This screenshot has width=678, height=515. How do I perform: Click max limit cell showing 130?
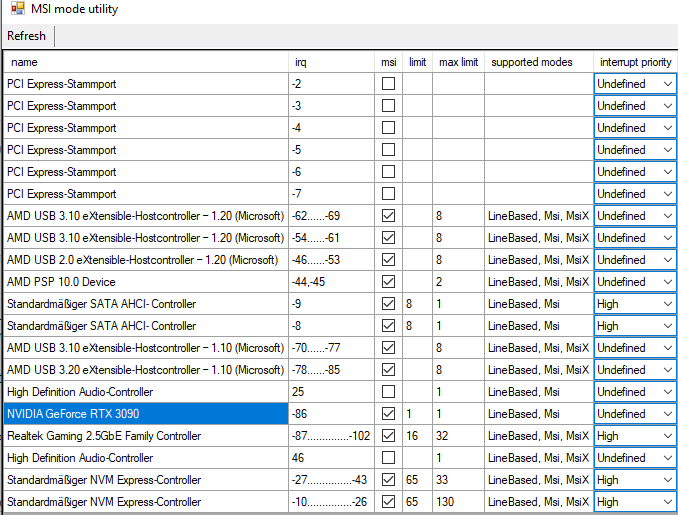pos(458,502)
